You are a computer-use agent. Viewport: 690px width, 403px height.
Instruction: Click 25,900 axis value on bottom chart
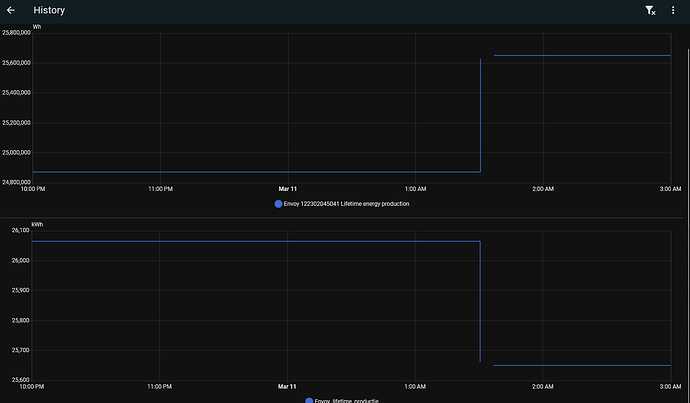click(21, 290)
